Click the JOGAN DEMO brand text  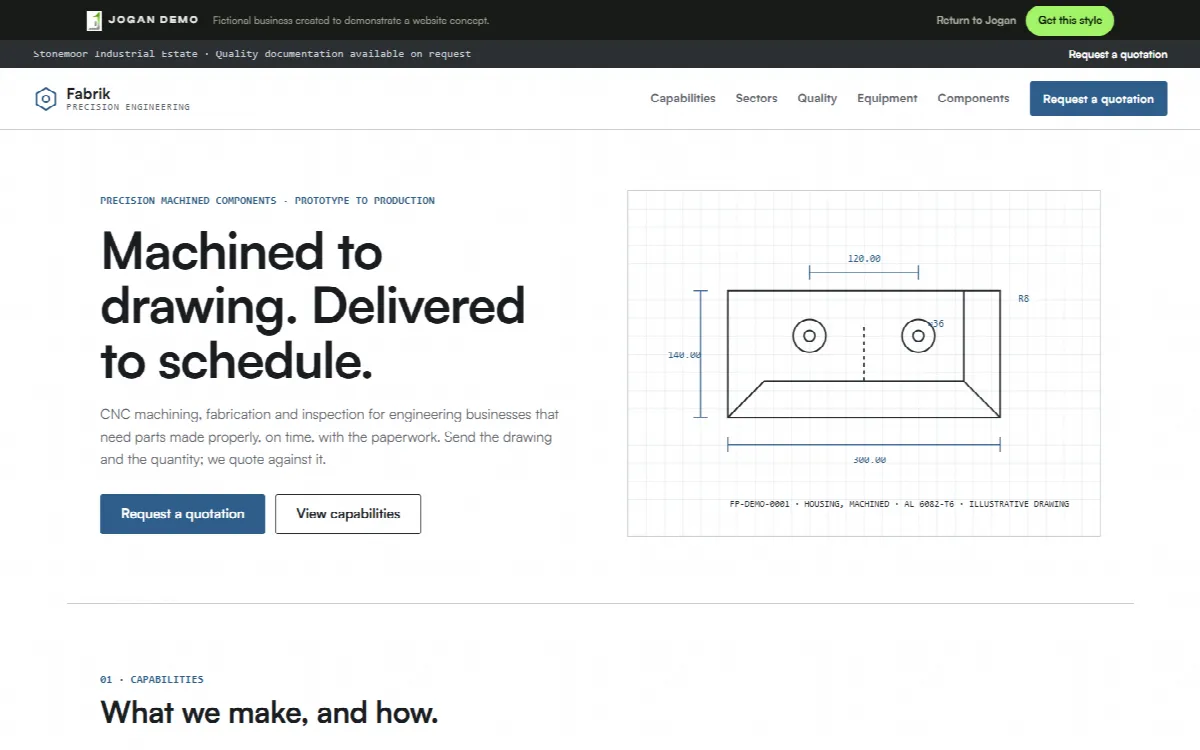[153, 20]
